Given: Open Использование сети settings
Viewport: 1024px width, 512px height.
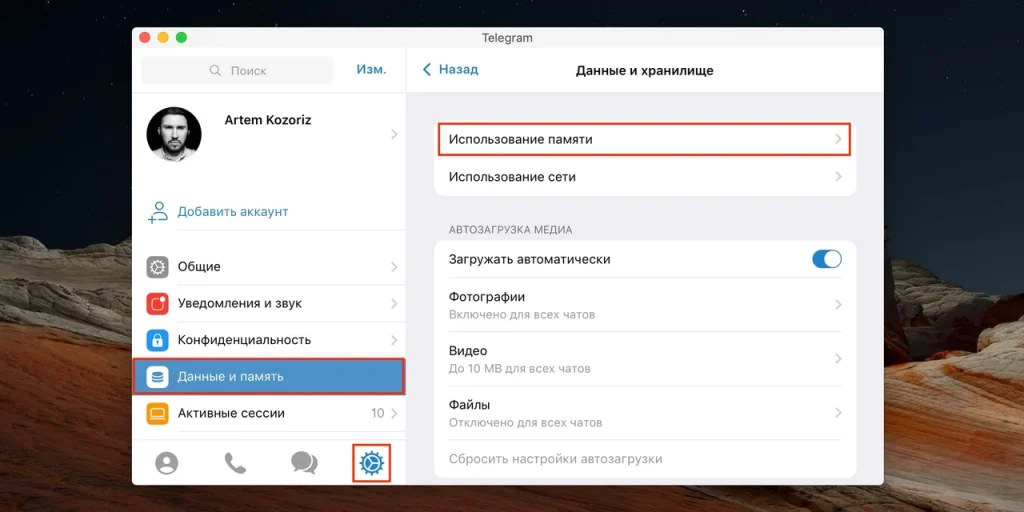Looking at the screenshot, I should pyautogui.click(x=645, y=177).
